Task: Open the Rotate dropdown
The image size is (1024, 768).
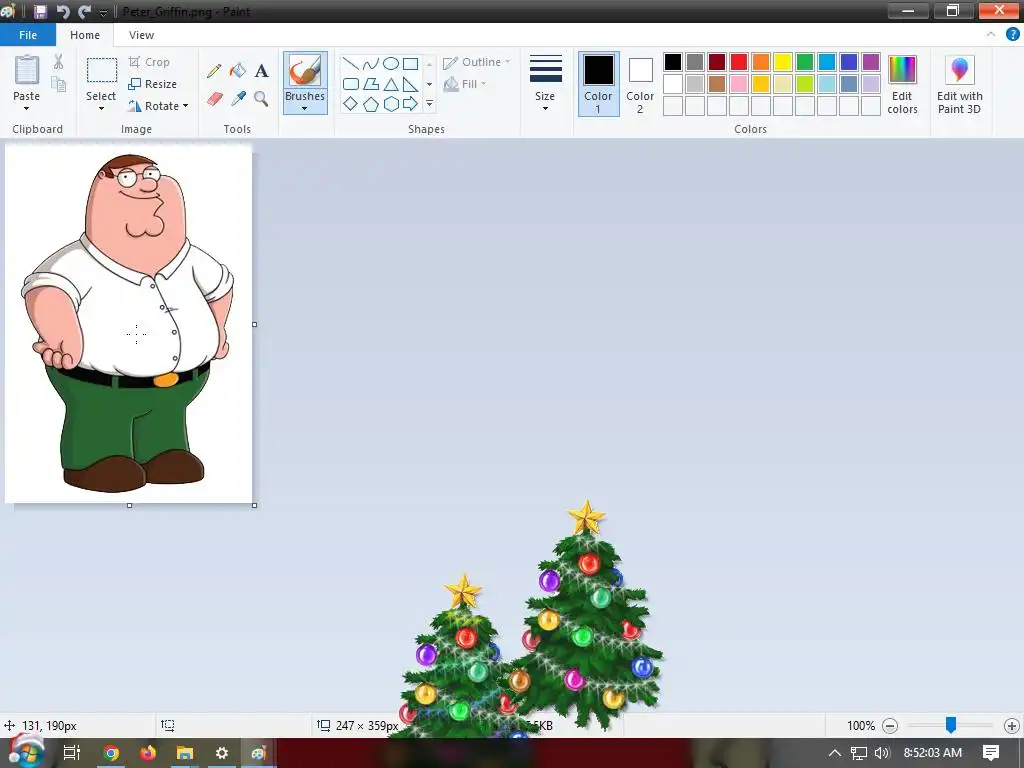Action: 158,106
